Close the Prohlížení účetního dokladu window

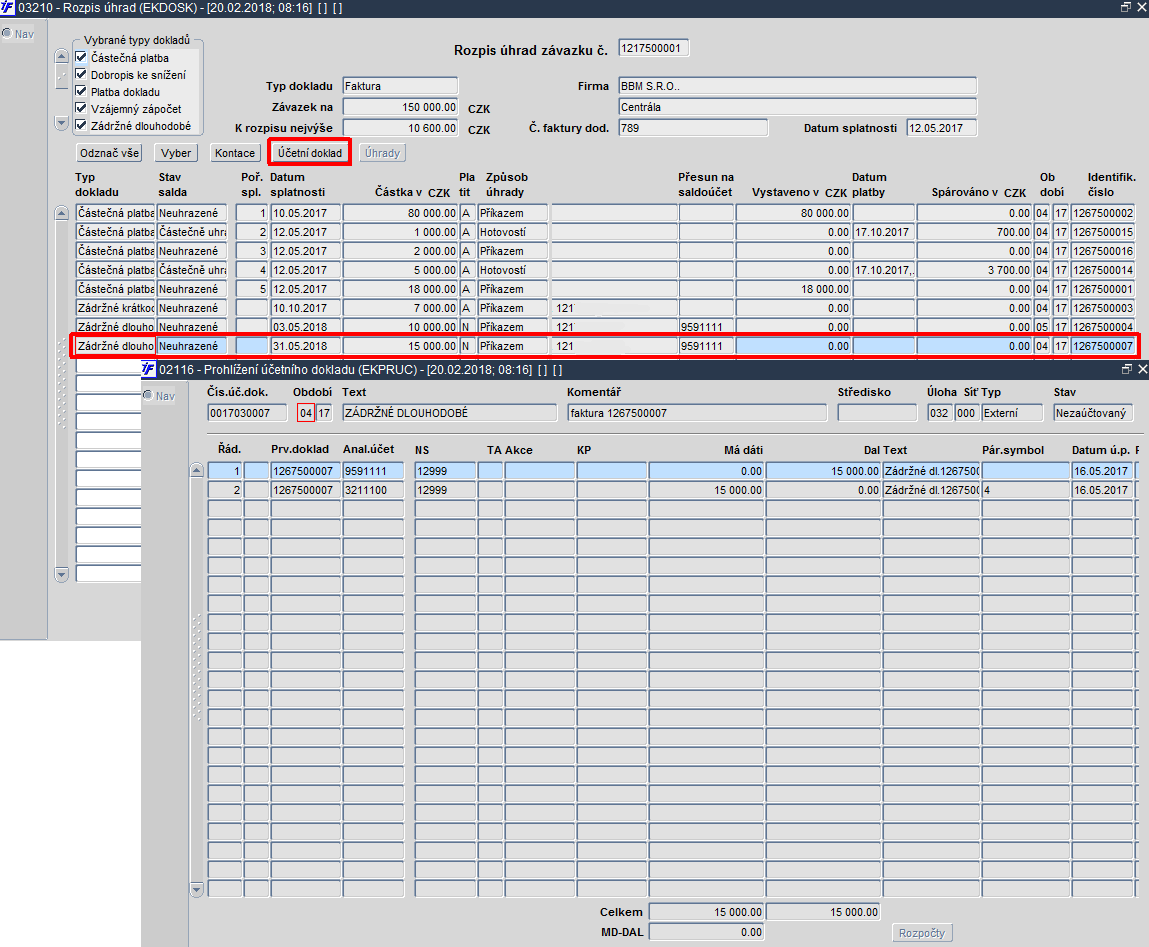[x=1142, y=369]
